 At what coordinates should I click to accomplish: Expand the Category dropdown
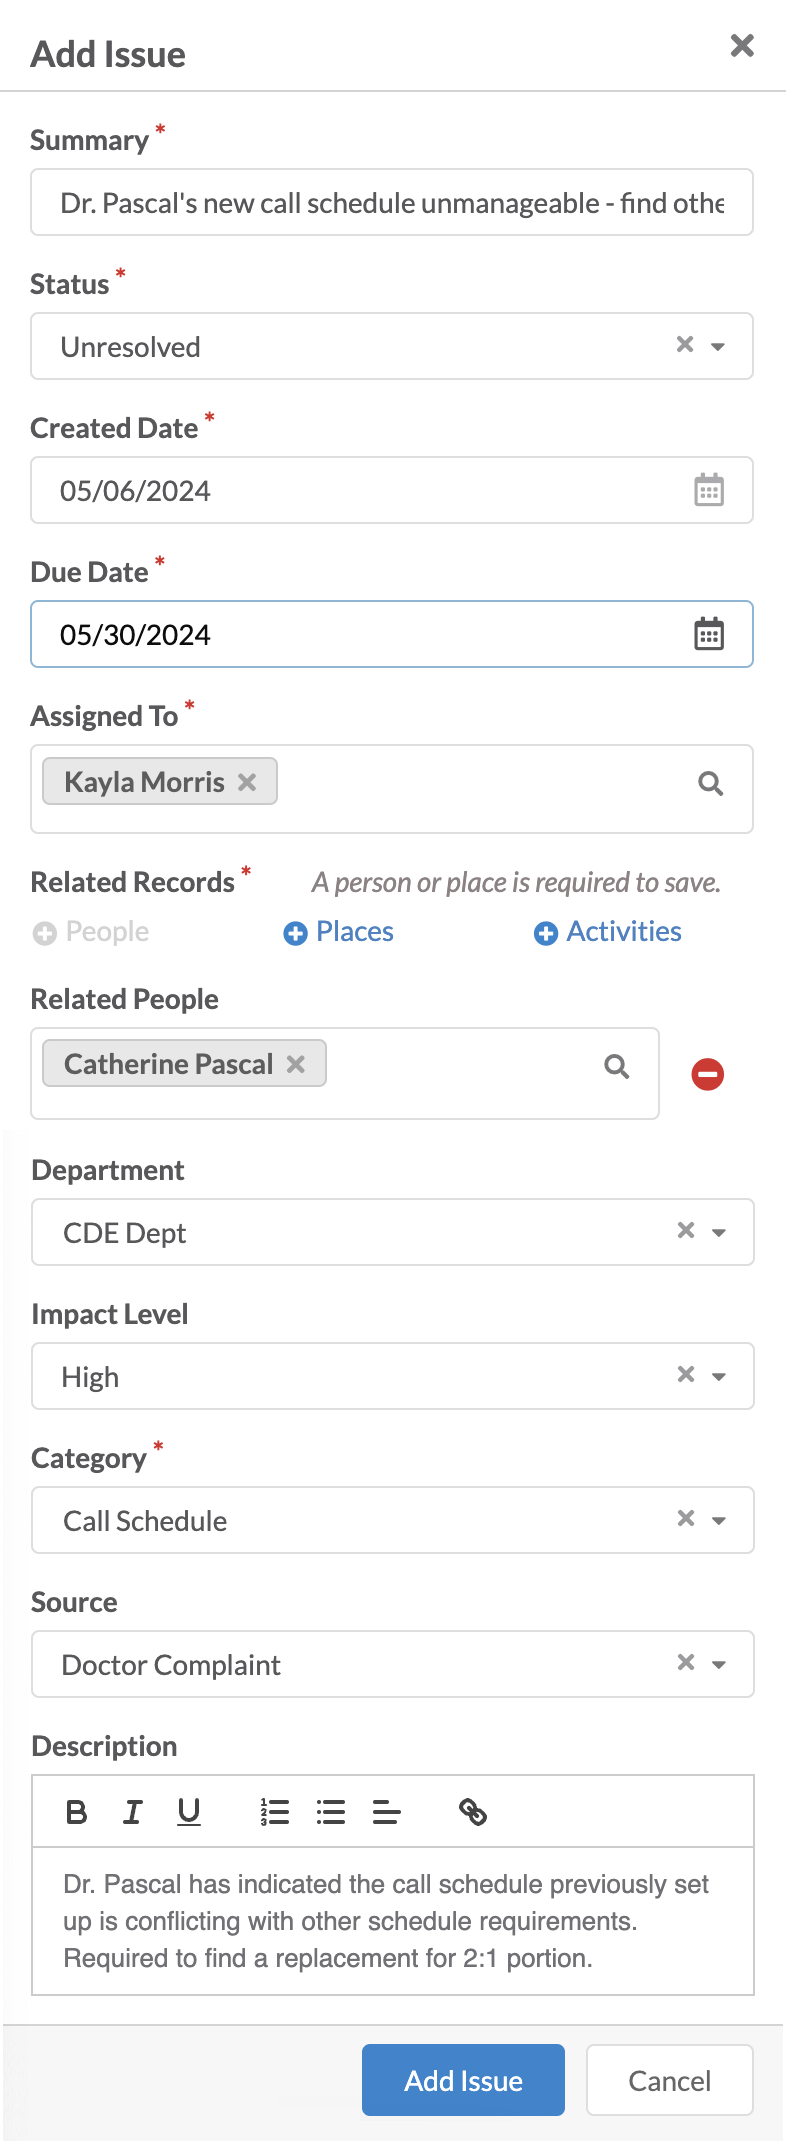[719, 1521]
